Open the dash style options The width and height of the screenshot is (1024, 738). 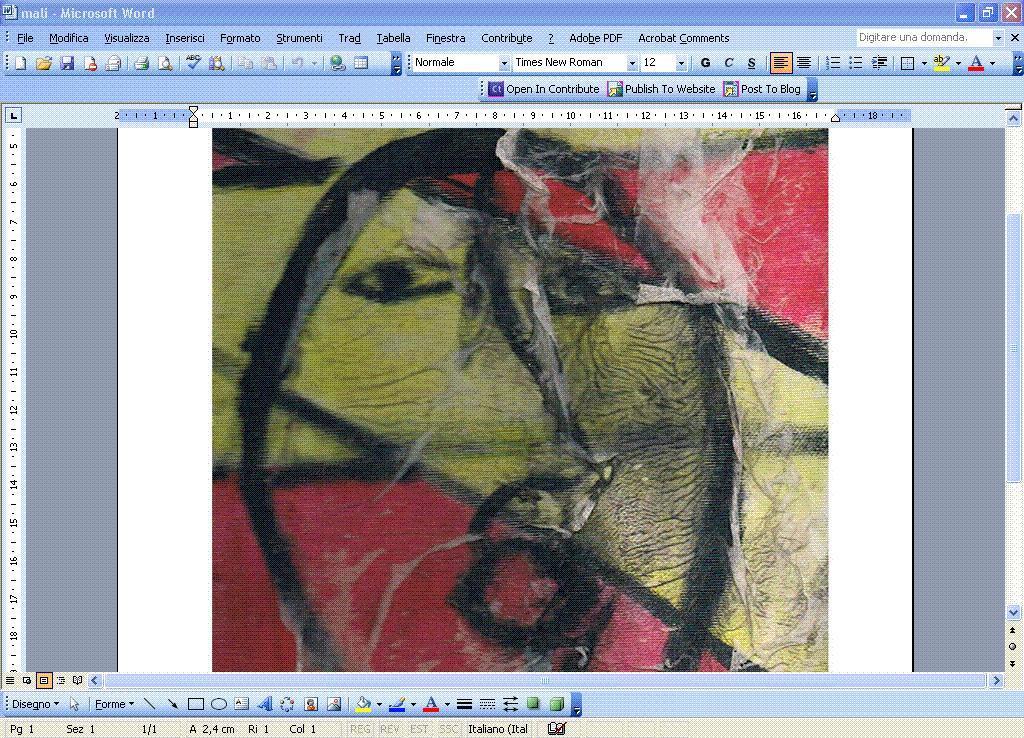point(487,704)
